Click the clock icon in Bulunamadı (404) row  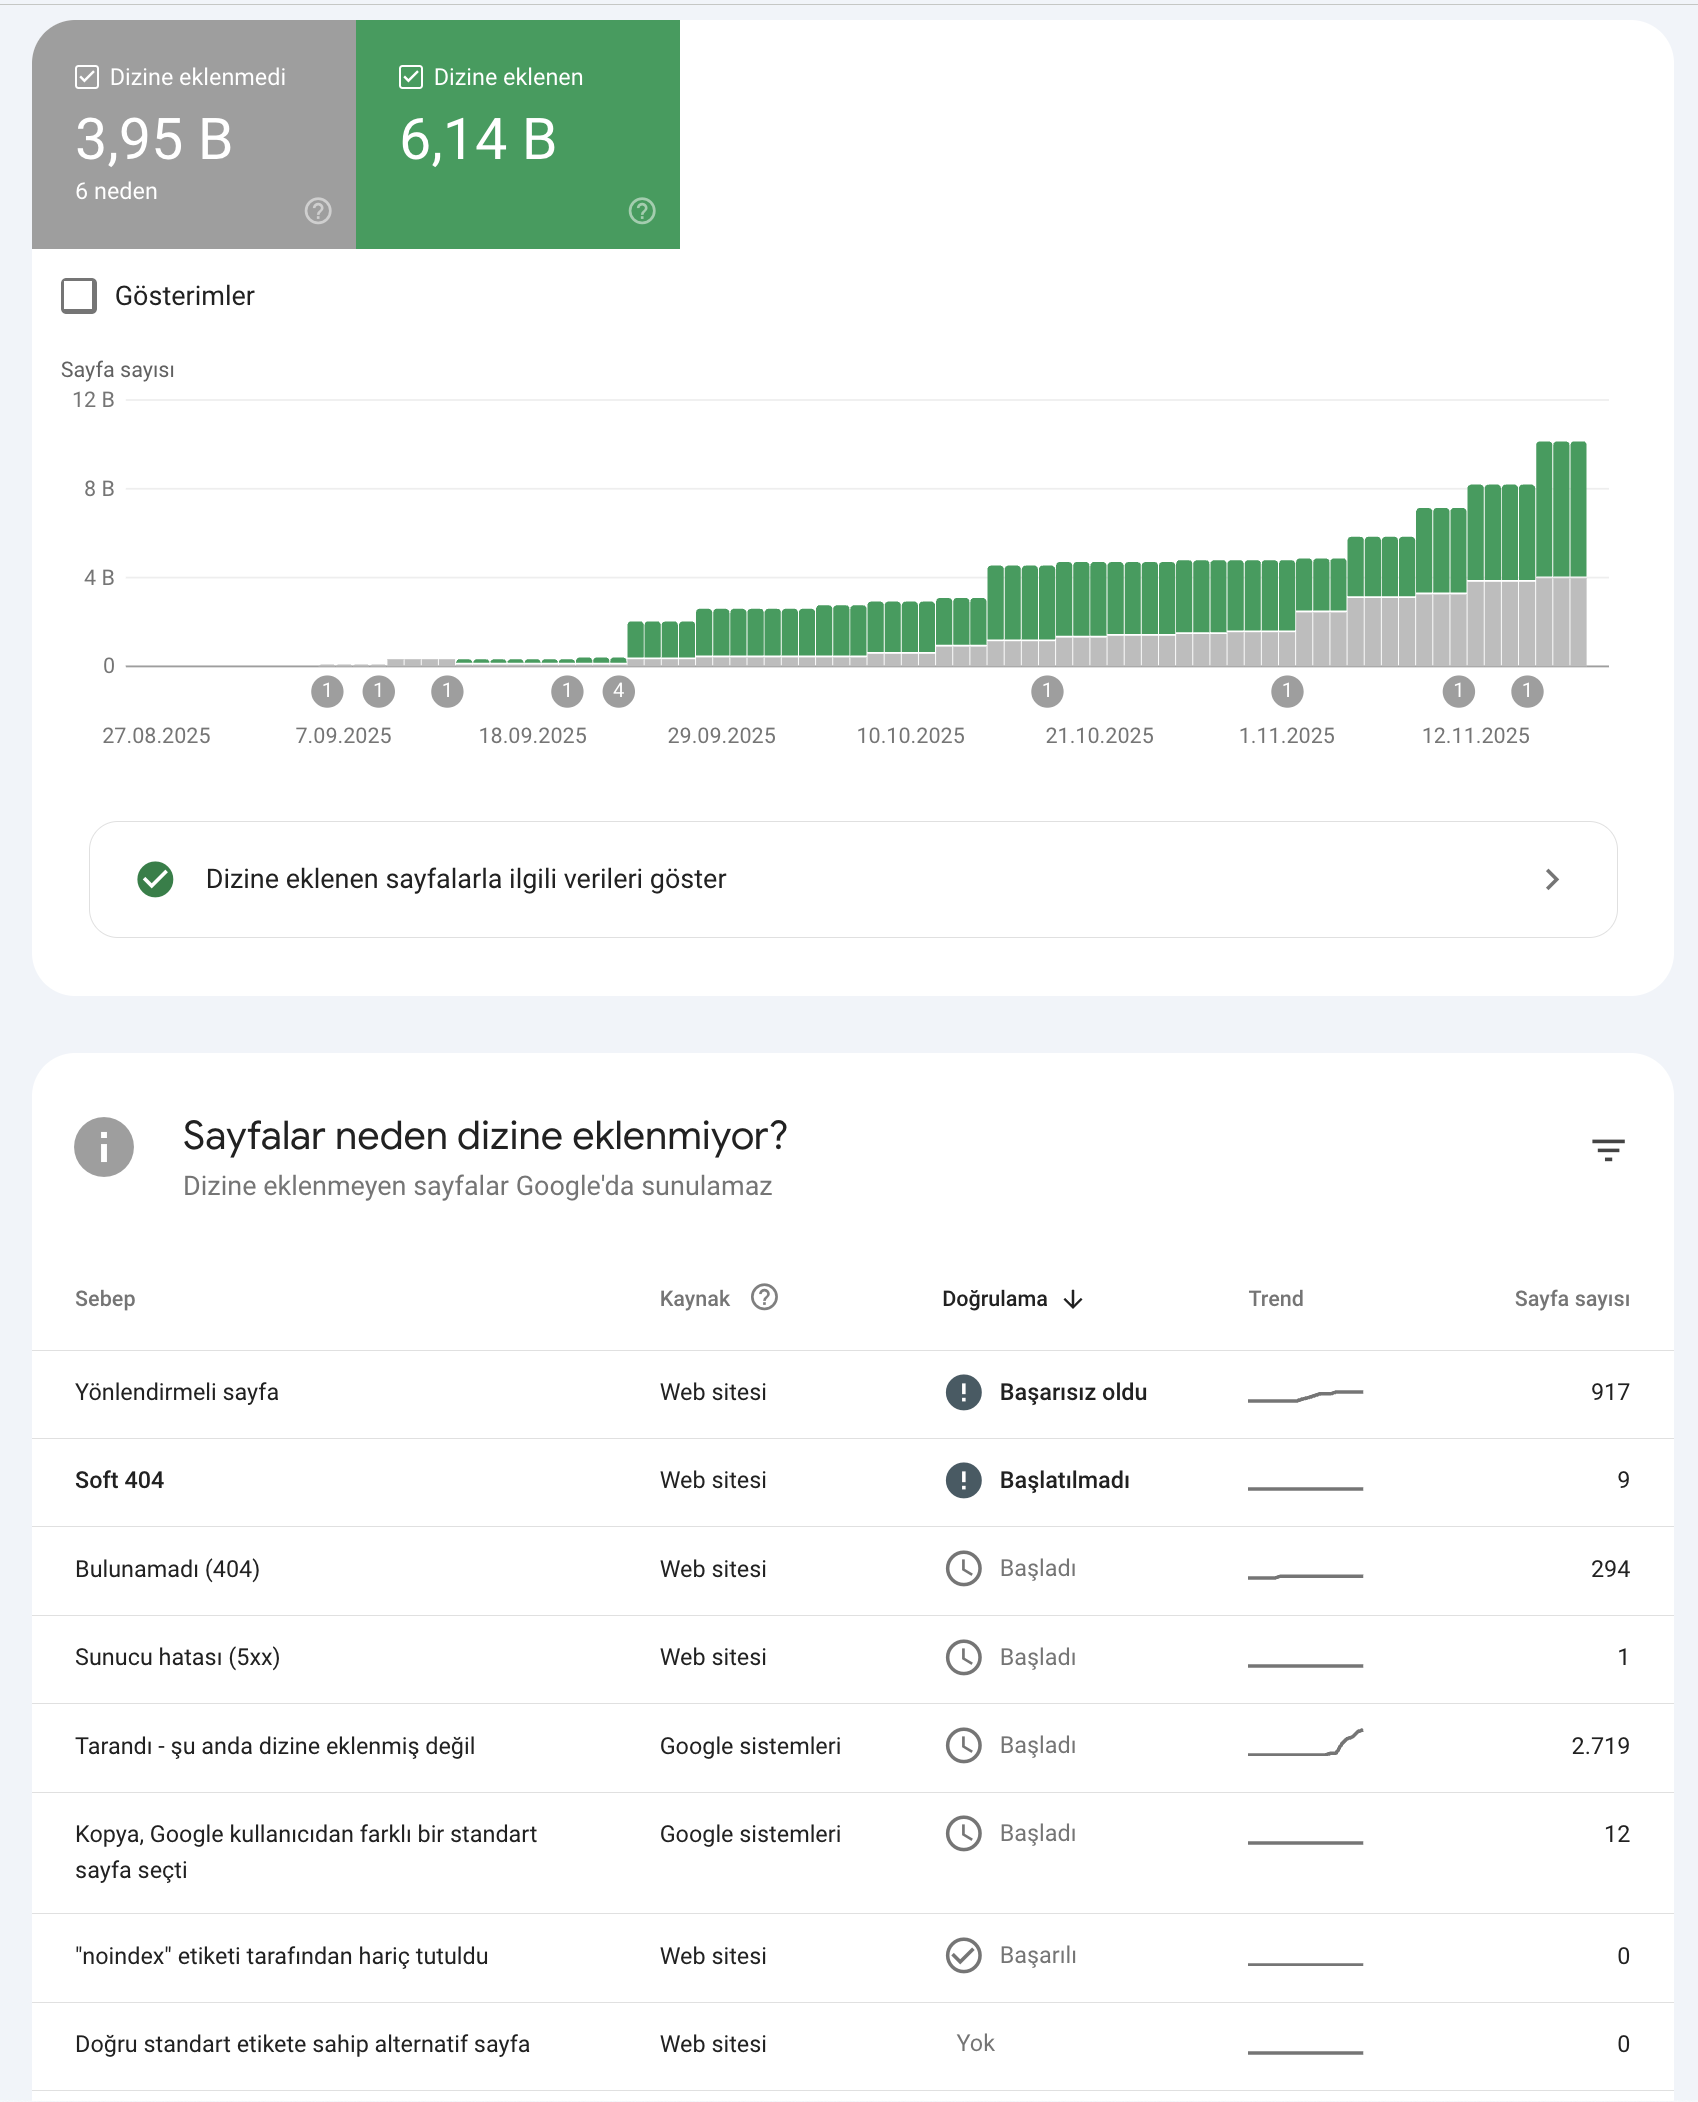(x=963, y=1568)
